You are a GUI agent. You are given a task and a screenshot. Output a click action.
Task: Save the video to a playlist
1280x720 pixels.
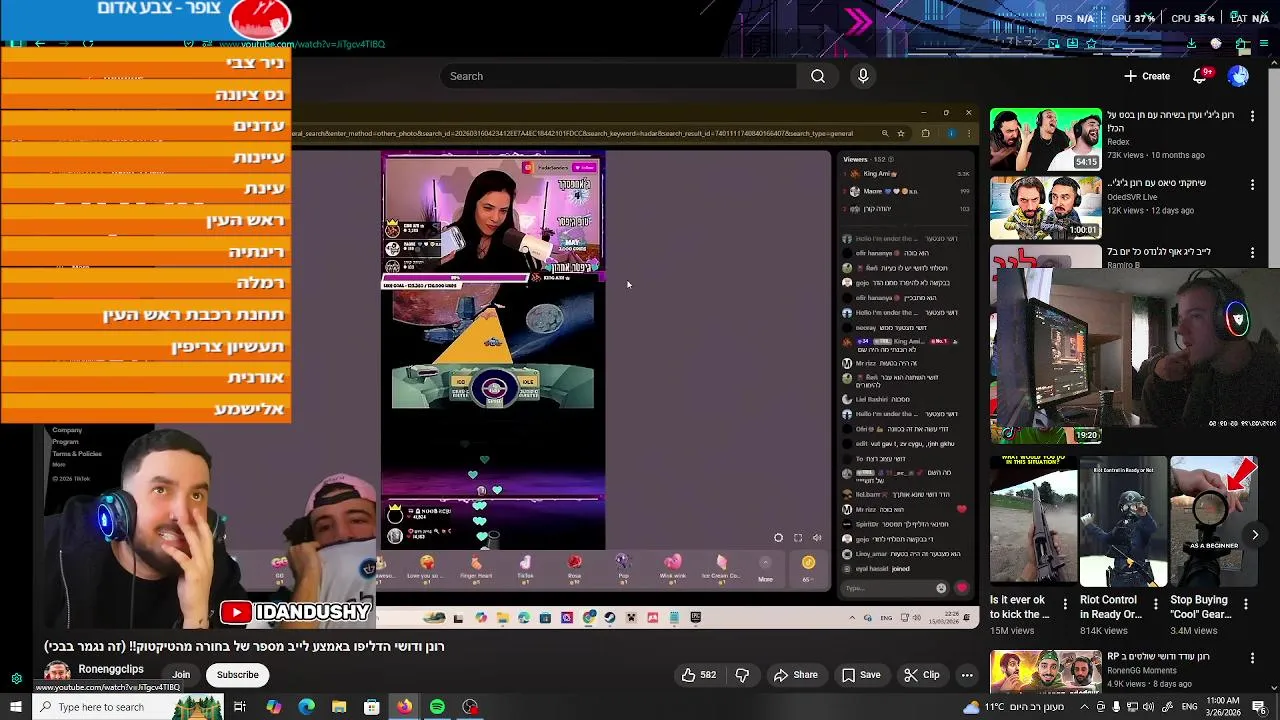(860, 675)
